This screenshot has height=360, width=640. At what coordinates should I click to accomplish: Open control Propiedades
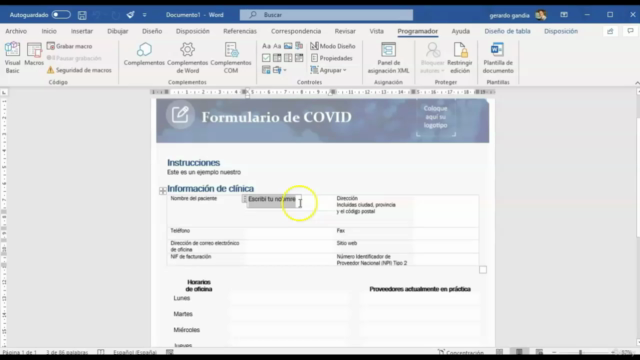coord(332,58)
